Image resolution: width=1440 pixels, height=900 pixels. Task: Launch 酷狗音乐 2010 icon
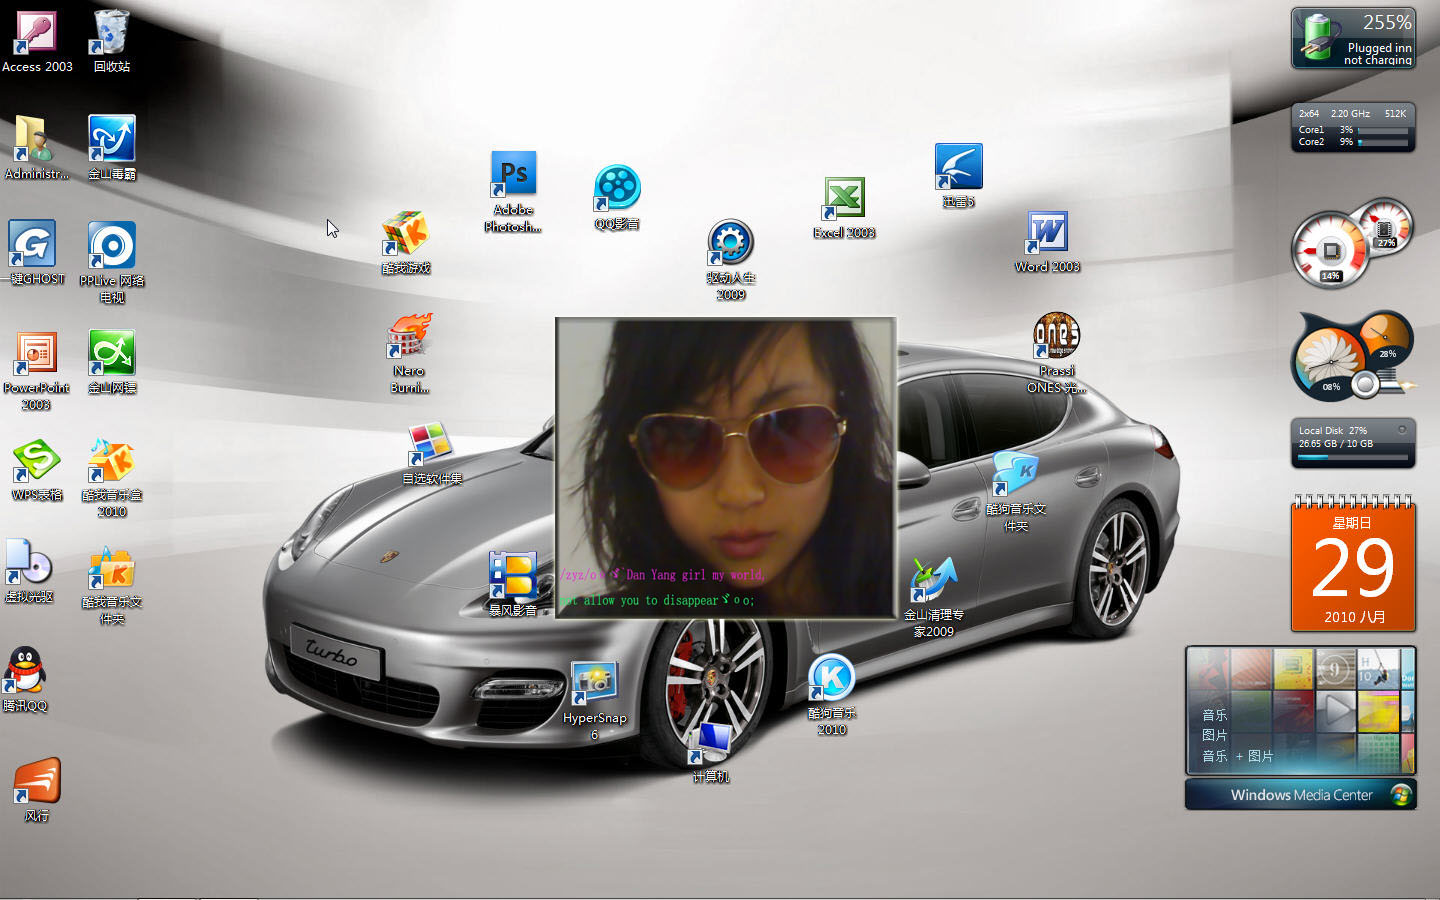click(x=832, y=695)
